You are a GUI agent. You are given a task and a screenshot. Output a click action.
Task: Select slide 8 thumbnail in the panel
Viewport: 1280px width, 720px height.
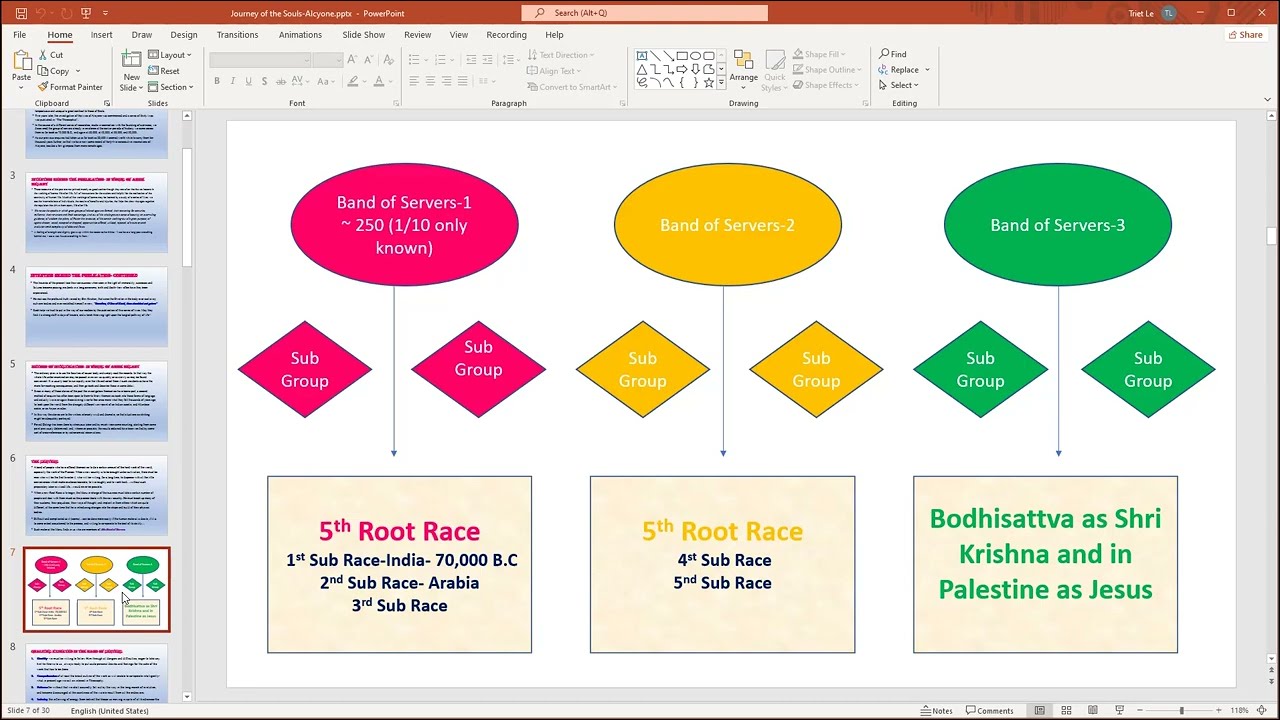(97, 673)
